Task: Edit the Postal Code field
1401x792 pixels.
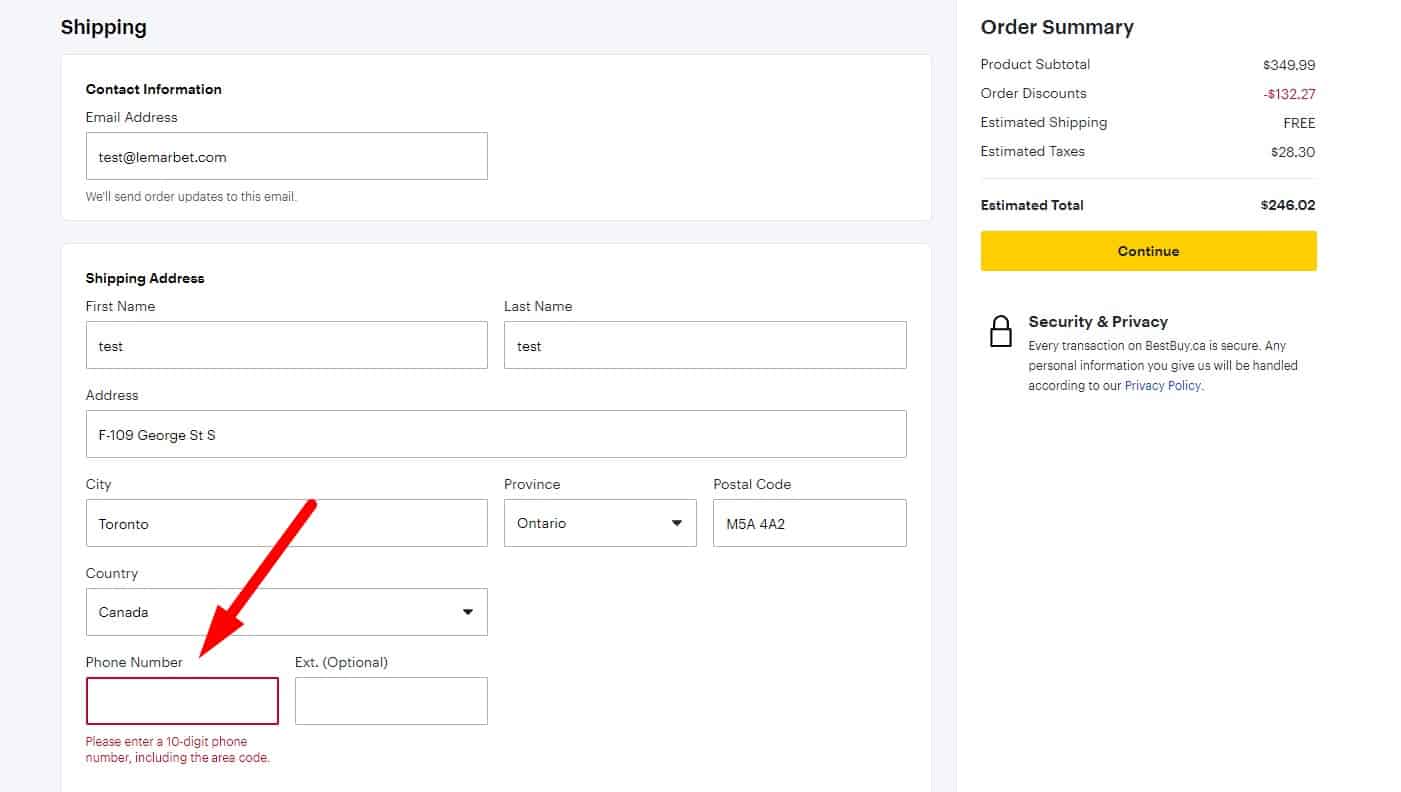Action: [808, 524]
